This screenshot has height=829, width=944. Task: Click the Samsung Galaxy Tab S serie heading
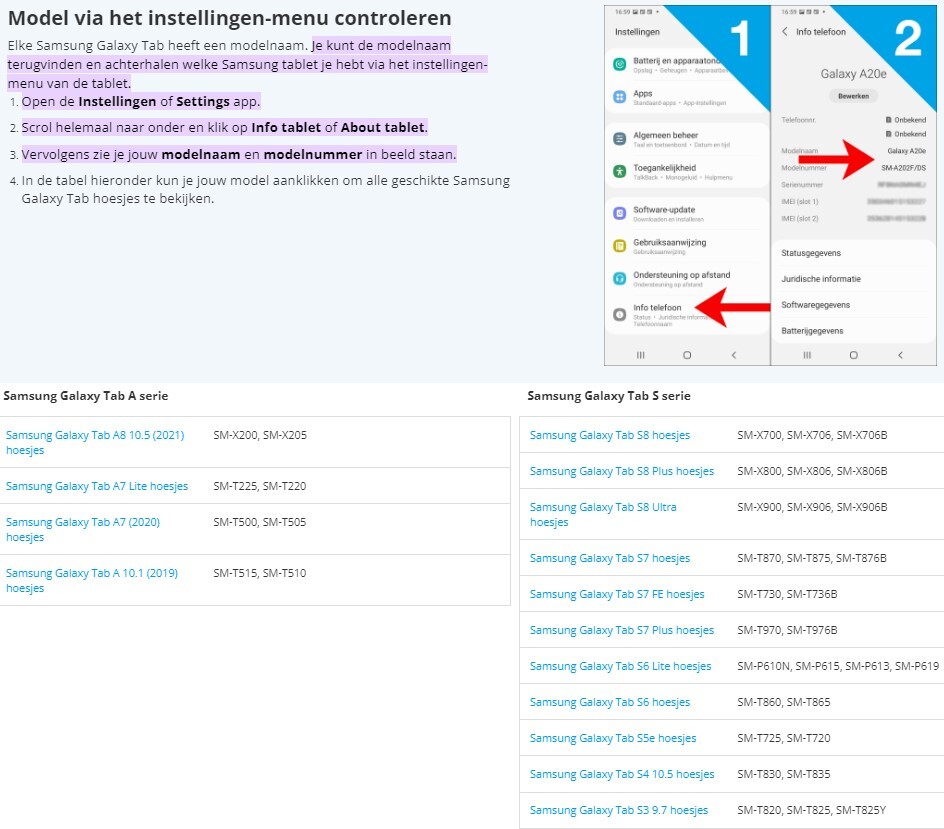coord(609,396)
